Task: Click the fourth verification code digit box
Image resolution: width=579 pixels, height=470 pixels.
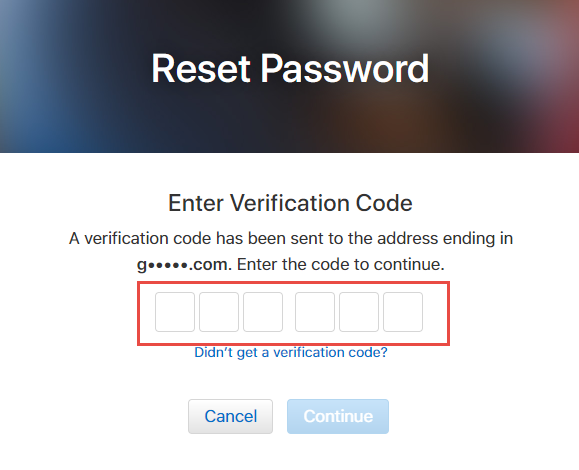Action: click(315, 312)
